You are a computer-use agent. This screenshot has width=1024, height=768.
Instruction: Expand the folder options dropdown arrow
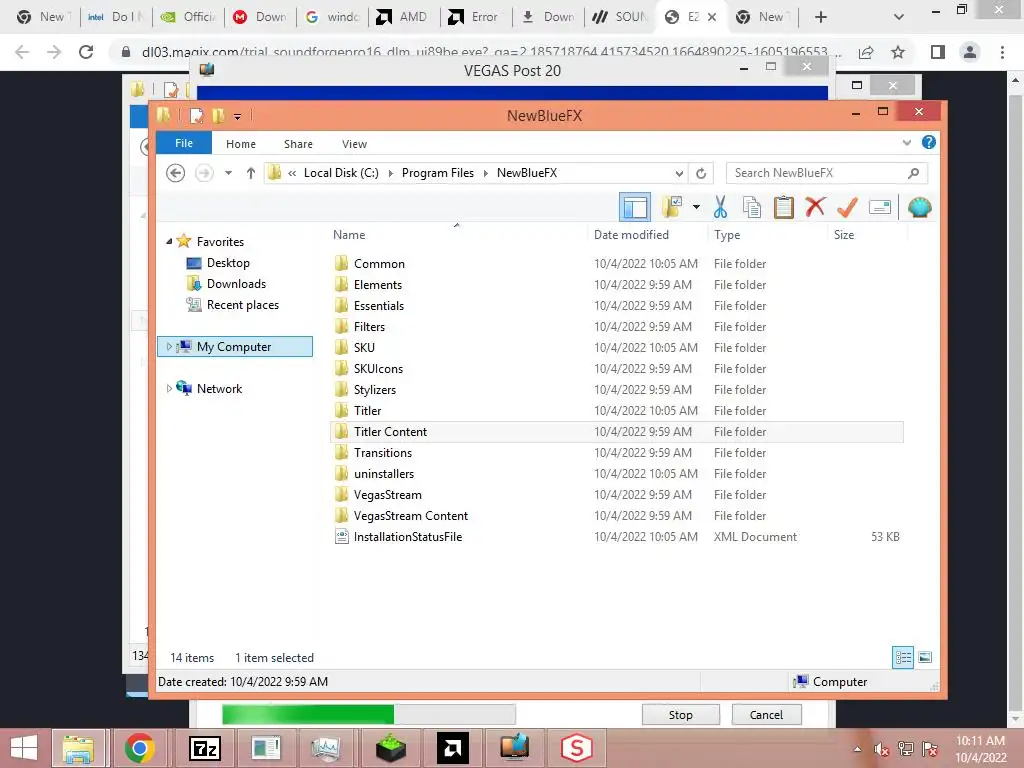click(x=696, y=208)
